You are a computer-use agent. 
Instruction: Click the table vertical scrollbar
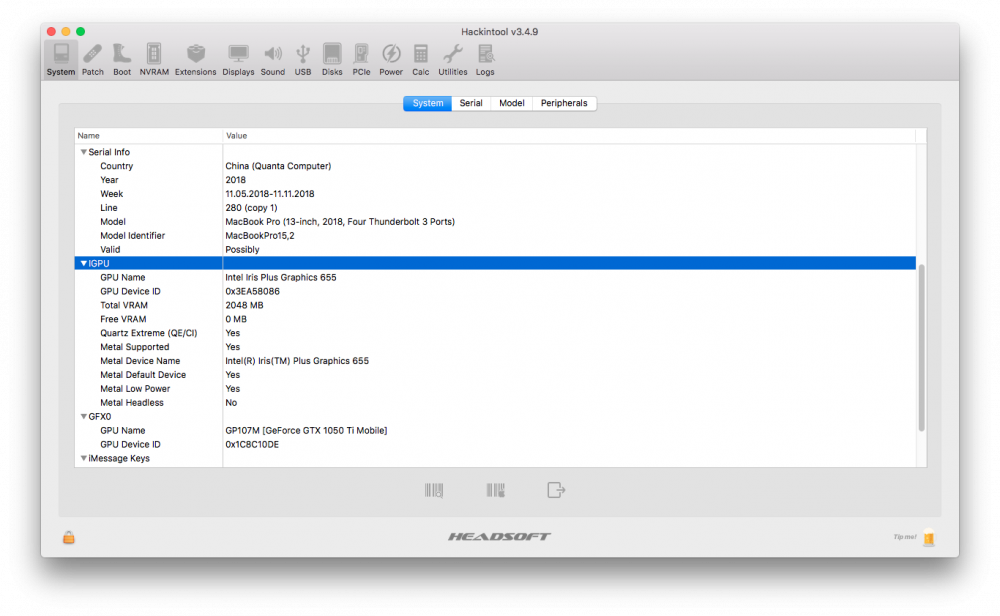[922, 348]
